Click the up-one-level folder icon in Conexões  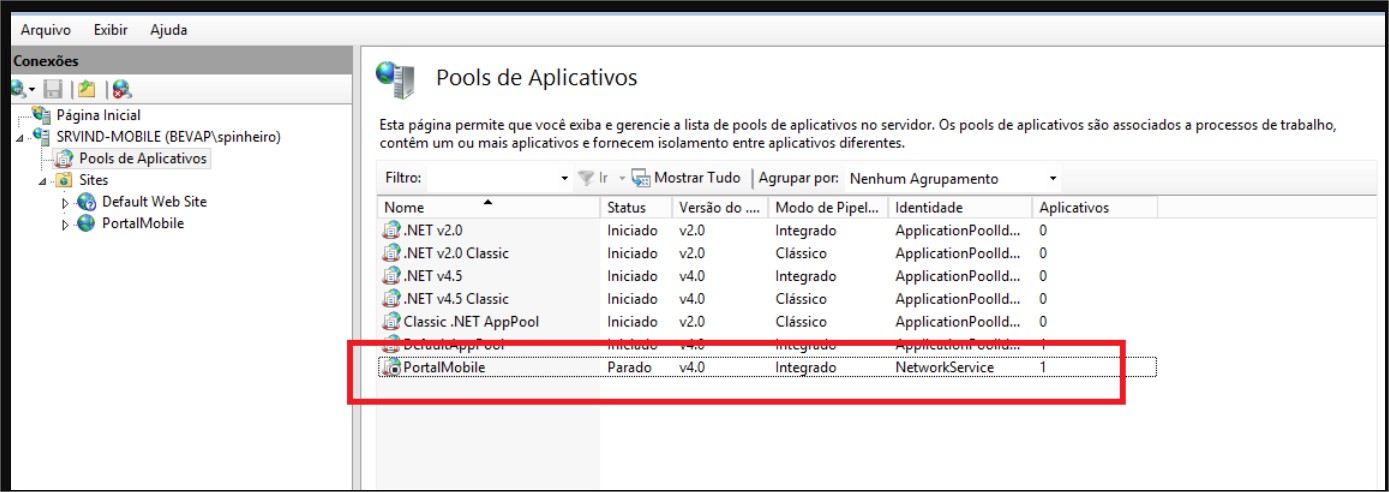pyautogui.click(x=87, y=89)
